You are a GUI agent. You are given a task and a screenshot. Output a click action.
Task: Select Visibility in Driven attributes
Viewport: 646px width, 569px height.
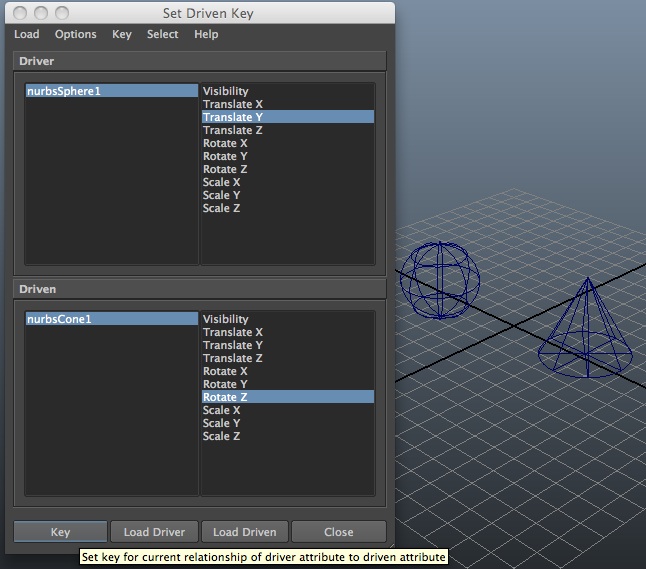[x=288, y=318]
